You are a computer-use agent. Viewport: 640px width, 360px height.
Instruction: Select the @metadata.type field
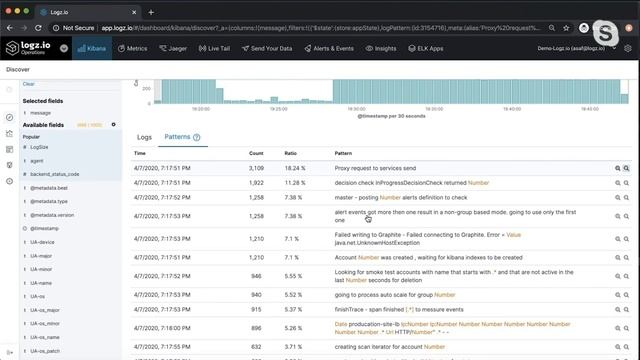coord(49,202)
